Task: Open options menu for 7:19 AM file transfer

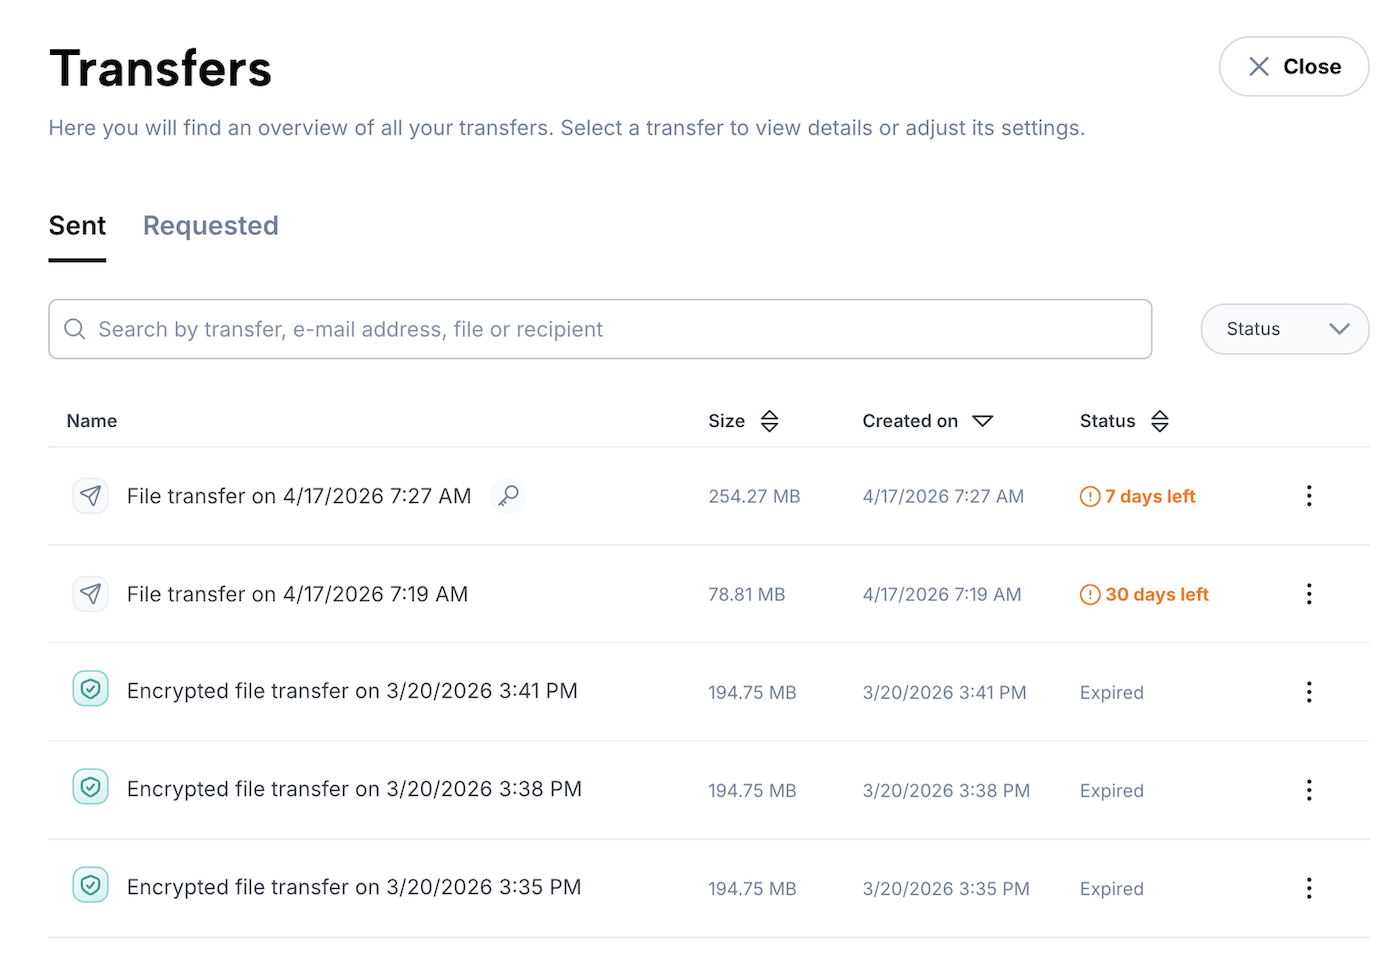Action: pos(1308,594)
